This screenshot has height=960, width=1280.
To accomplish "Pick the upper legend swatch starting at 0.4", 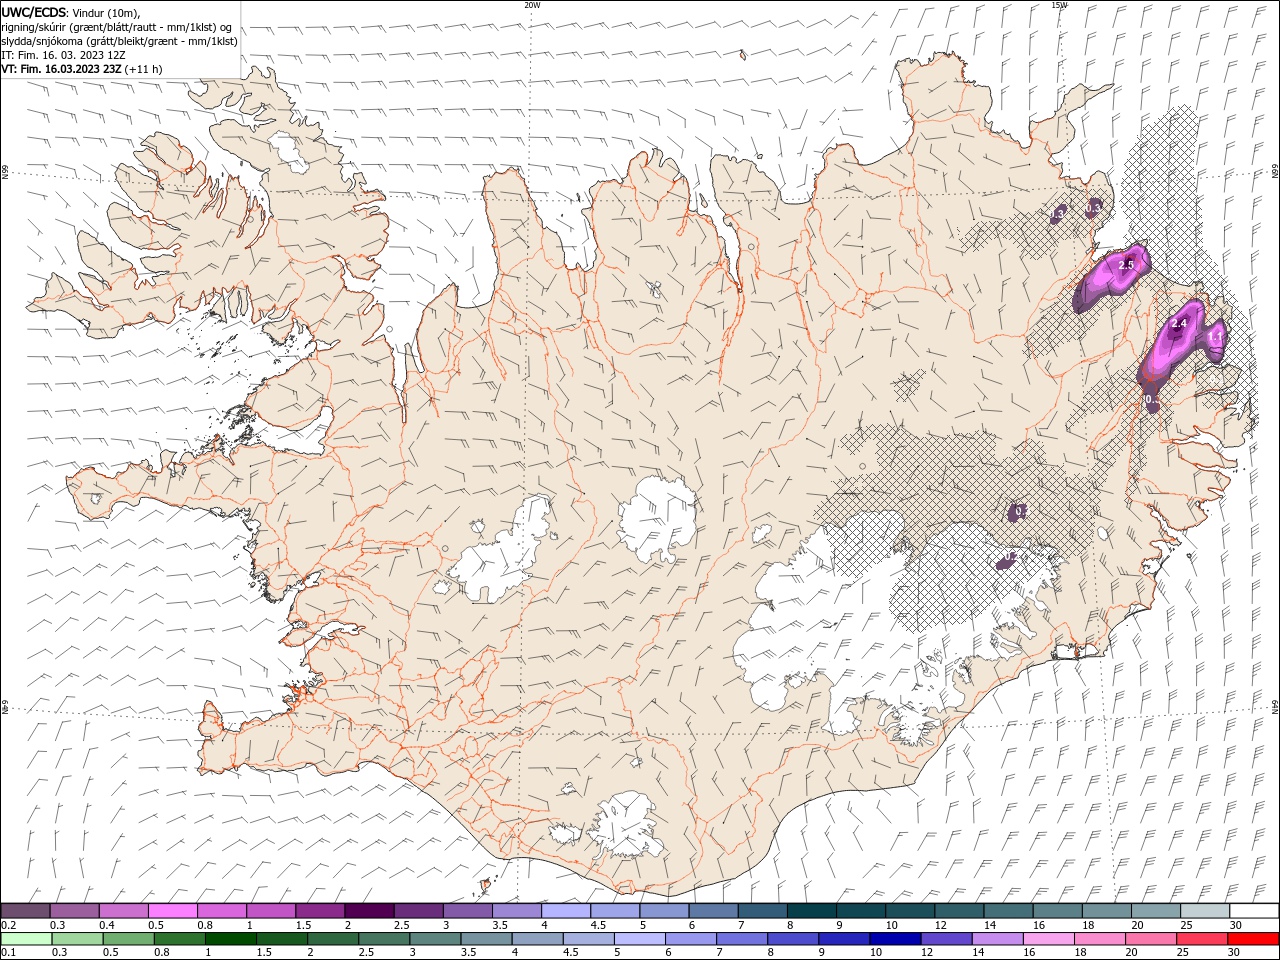I will 123,911.
